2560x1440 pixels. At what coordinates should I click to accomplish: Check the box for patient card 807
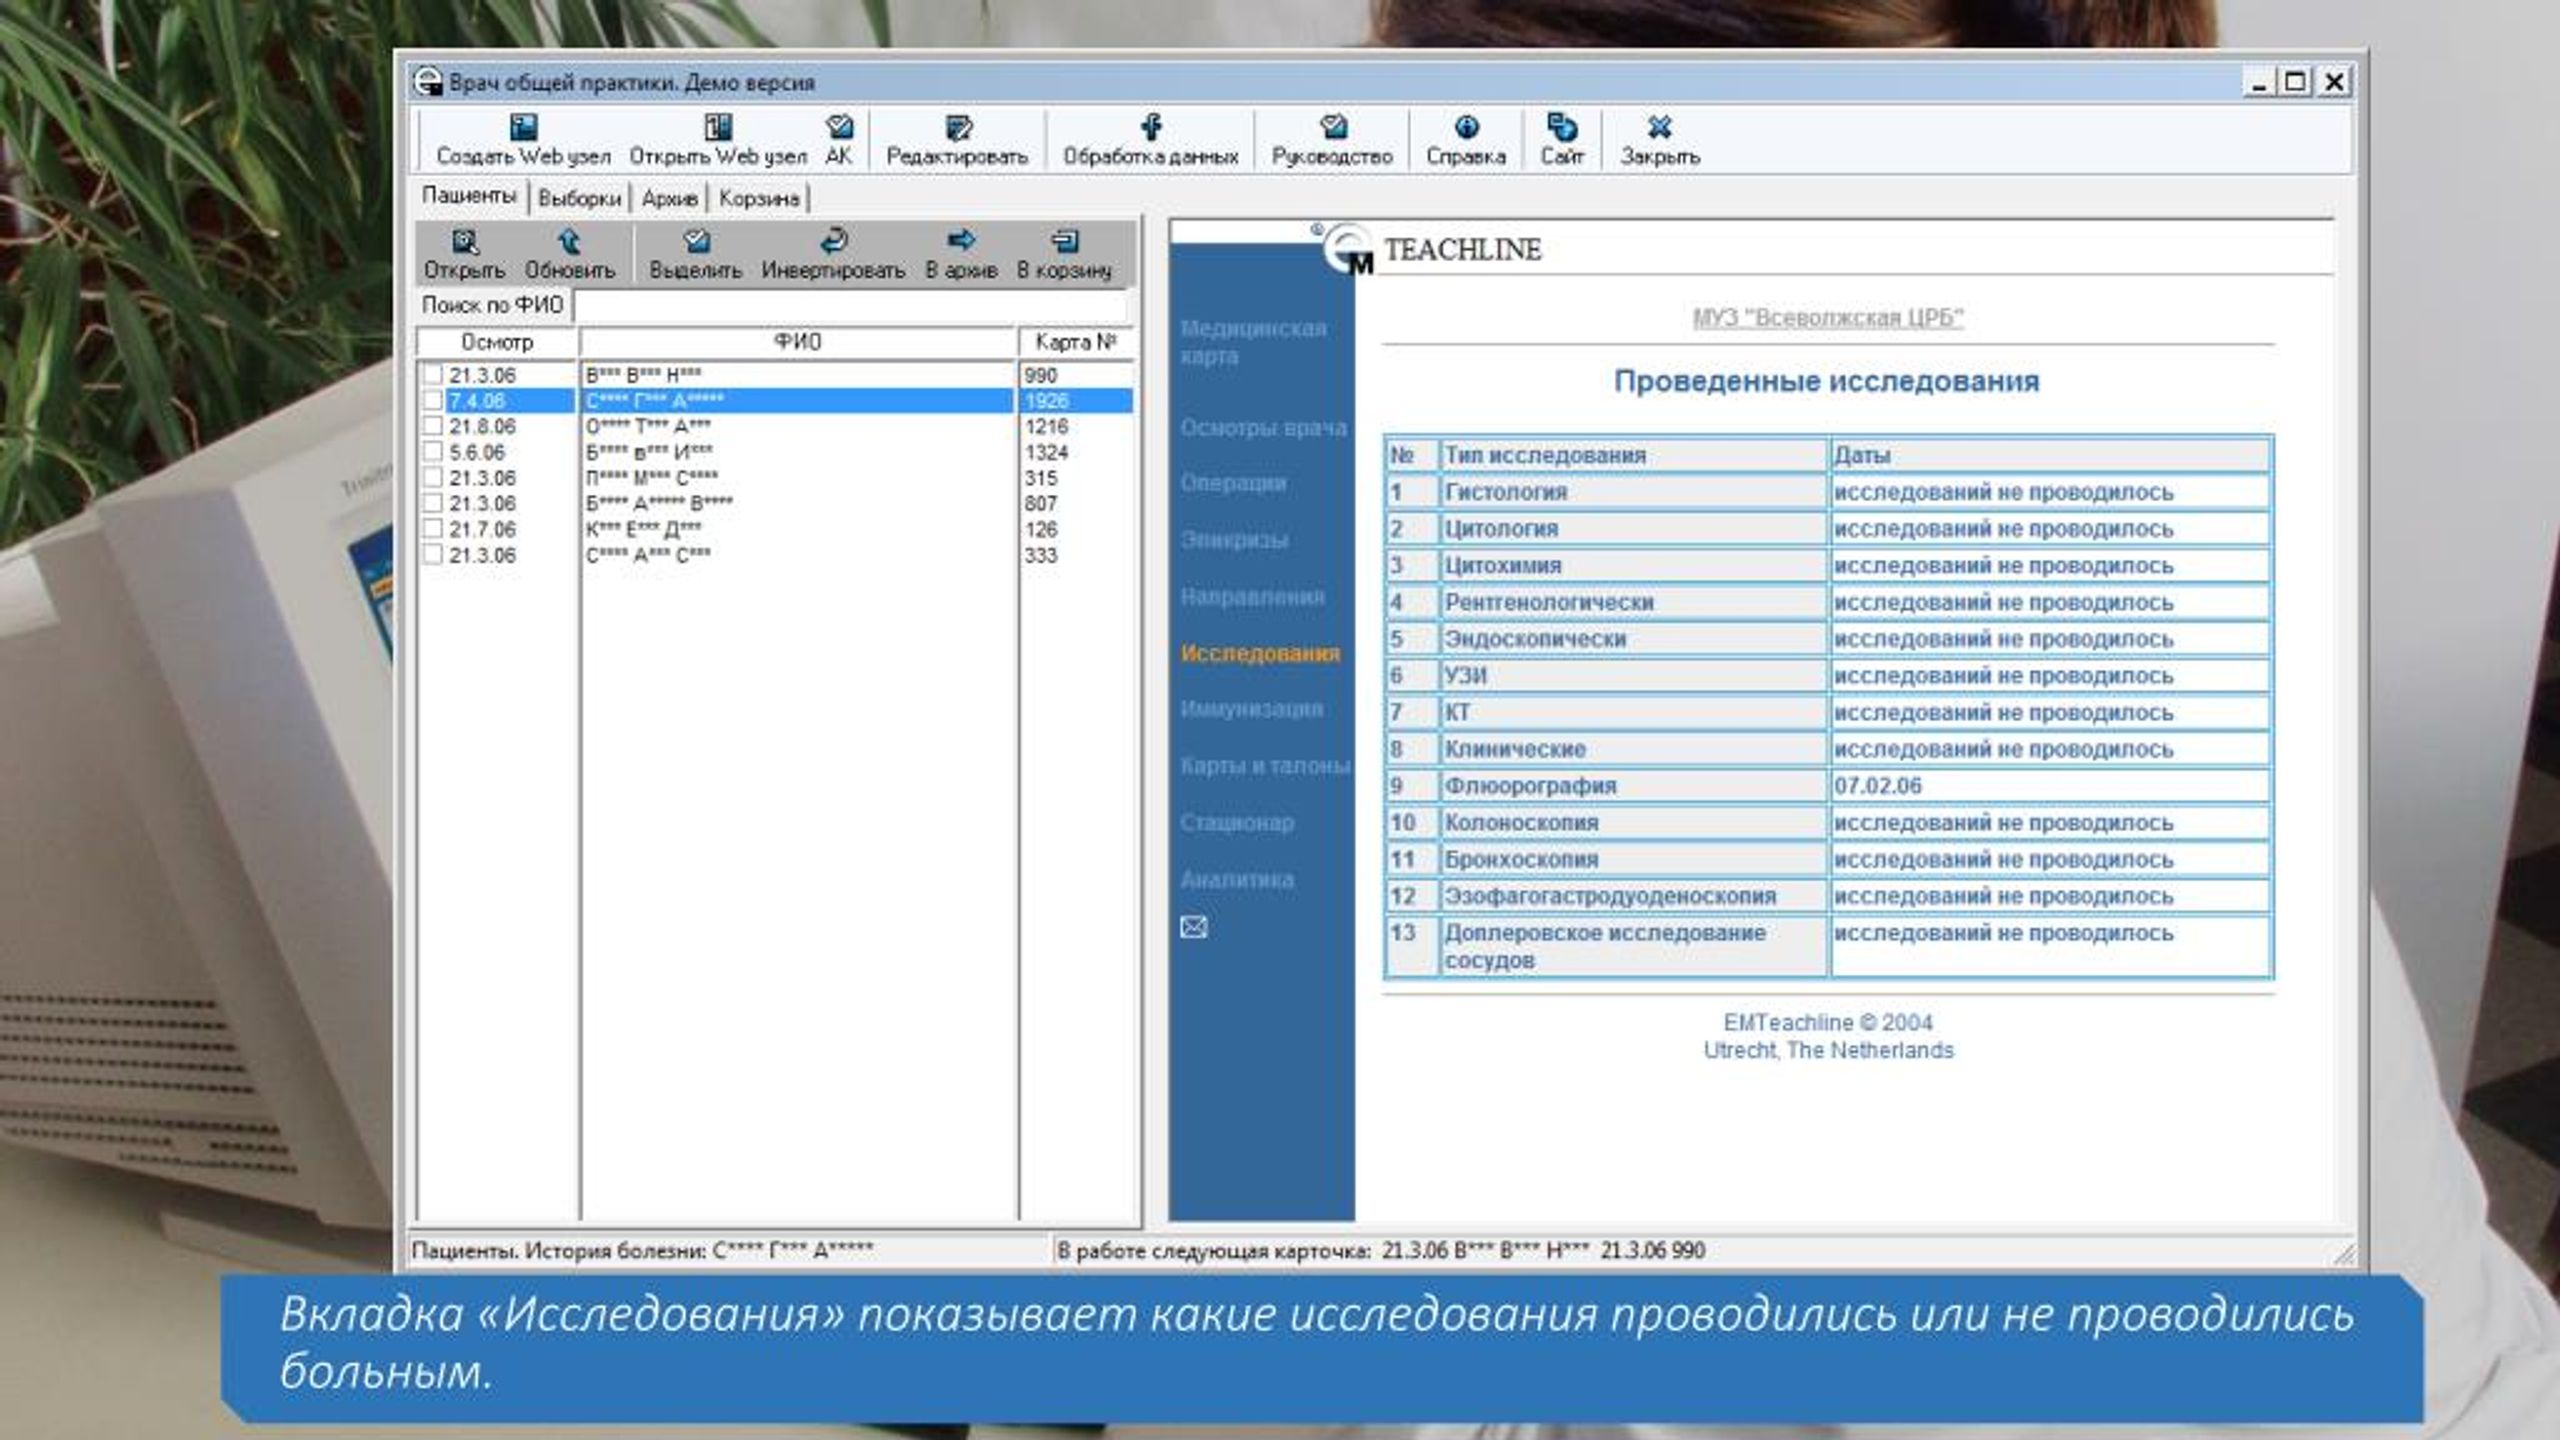pos(433,503)
